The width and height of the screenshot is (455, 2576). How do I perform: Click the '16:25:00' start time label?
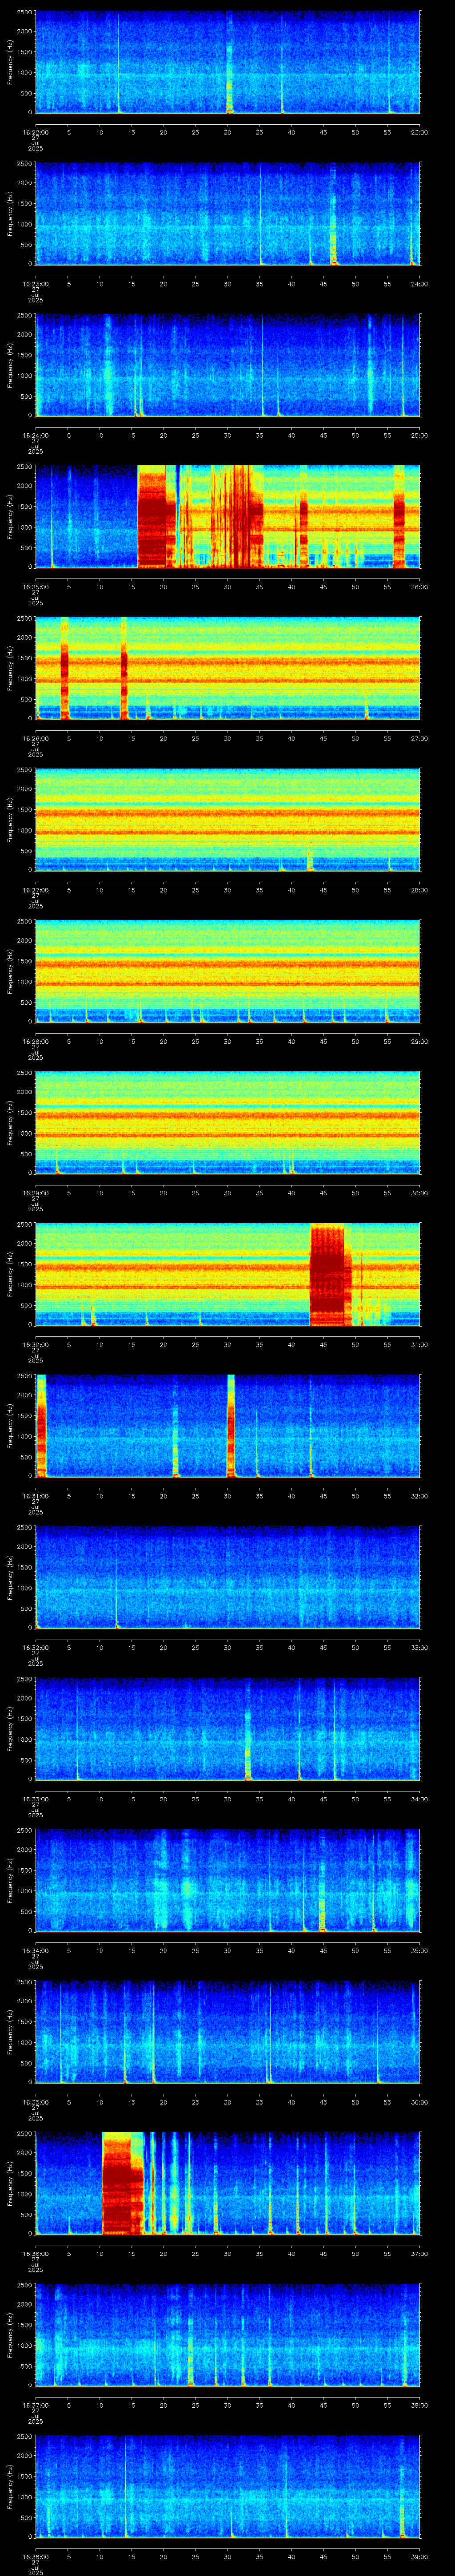[x=35, y=586]
